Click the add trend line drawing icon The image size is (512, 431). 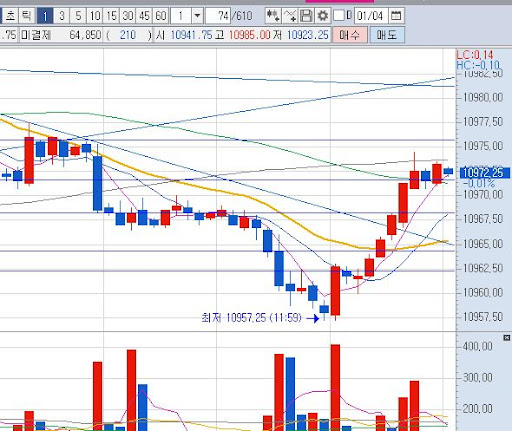(289, 16)
